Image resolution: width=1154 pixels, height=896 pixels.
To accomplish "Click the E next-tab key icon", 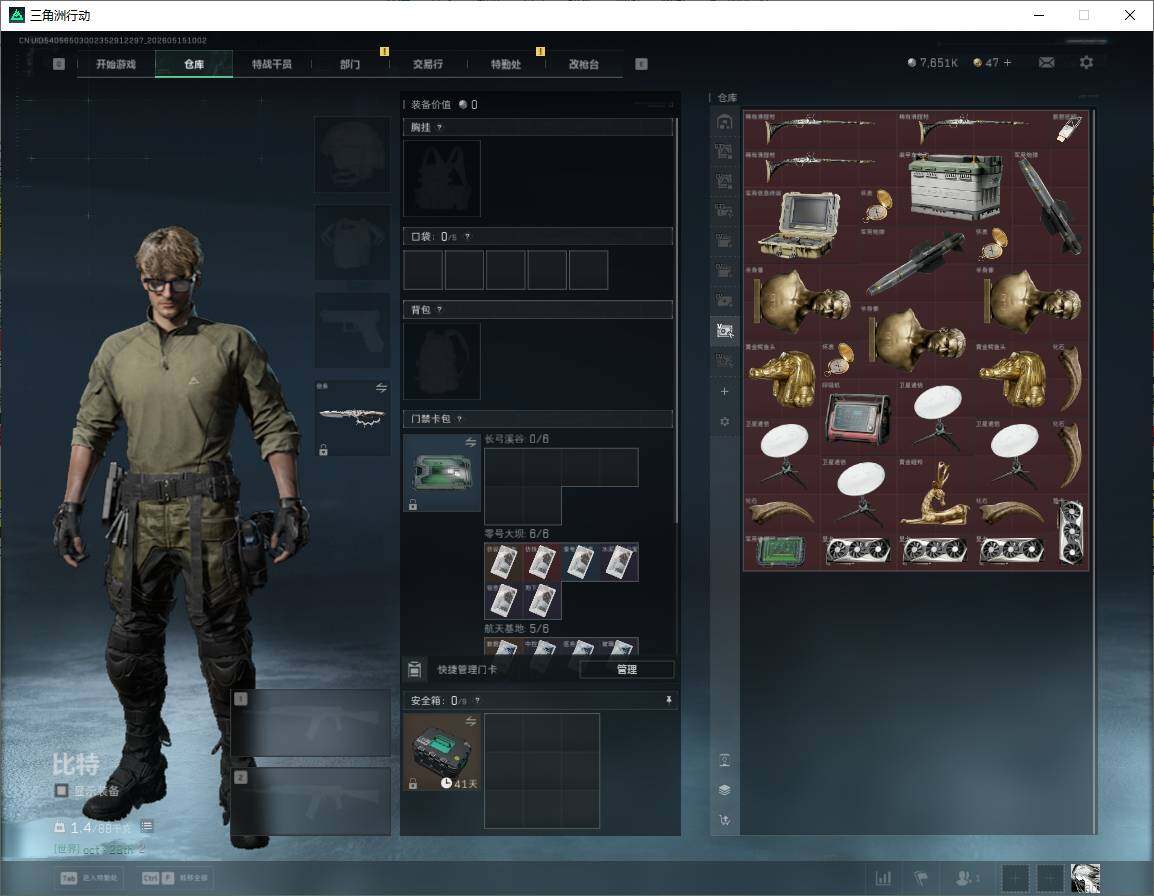I will [641, 64].
